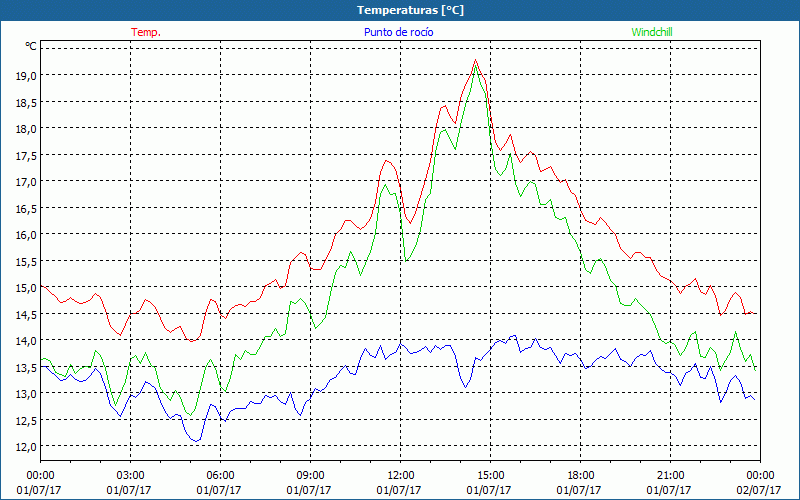
Task: Click the 17,5 y-axis value
Action: (x=27, y=155)
